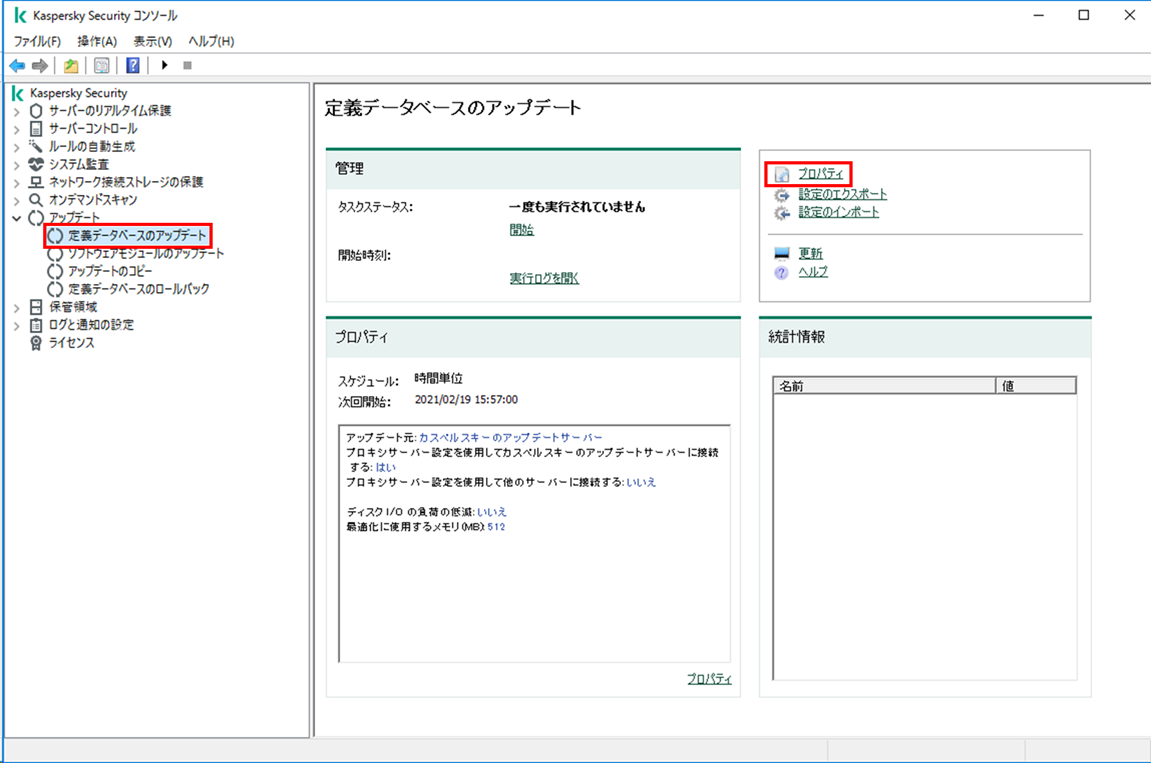Viewport: 1151px width, 763px height.
Task: Click the 更新 refresh link
Action: tap(810, 253)
